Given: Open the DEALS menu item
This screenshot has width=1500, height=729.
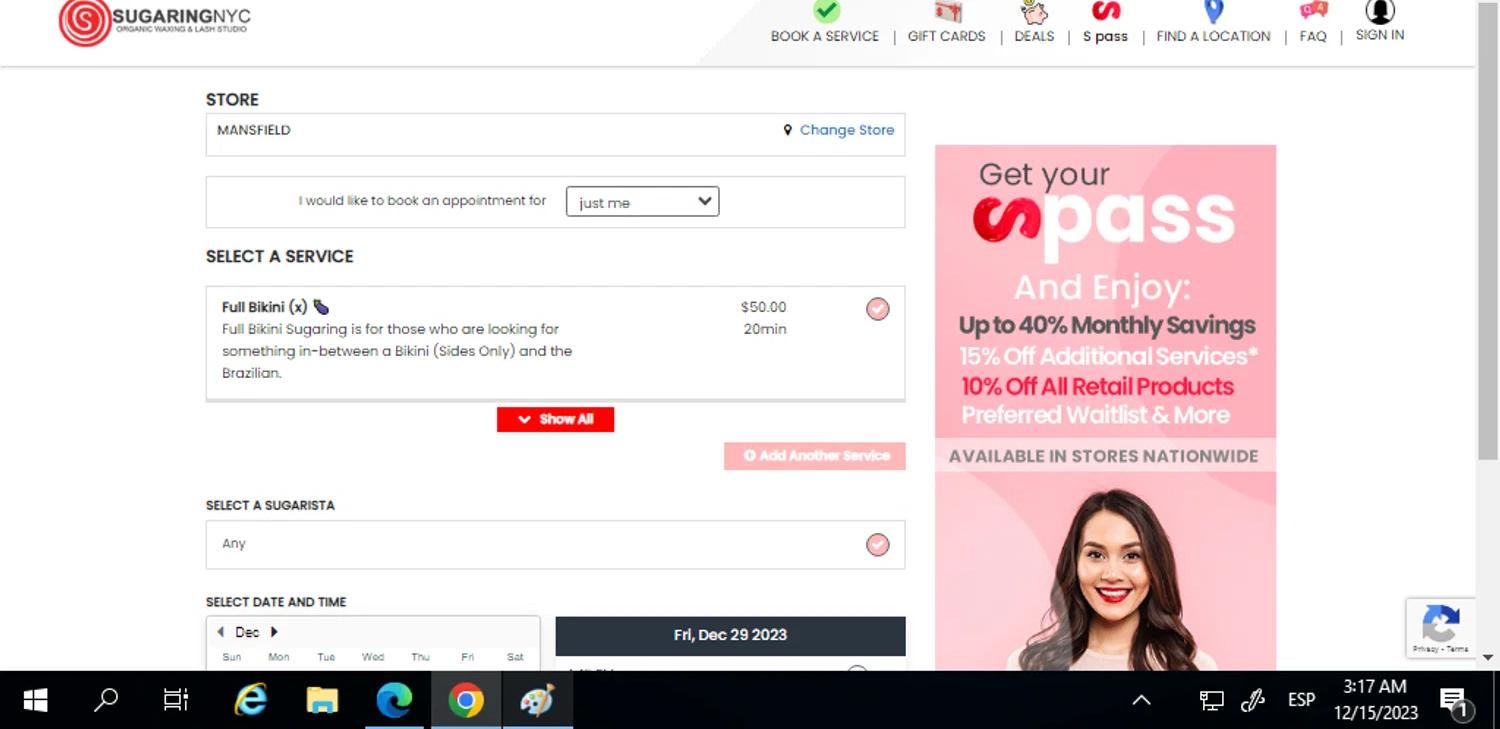Looking at the screenshot, I should point(1034,36).
